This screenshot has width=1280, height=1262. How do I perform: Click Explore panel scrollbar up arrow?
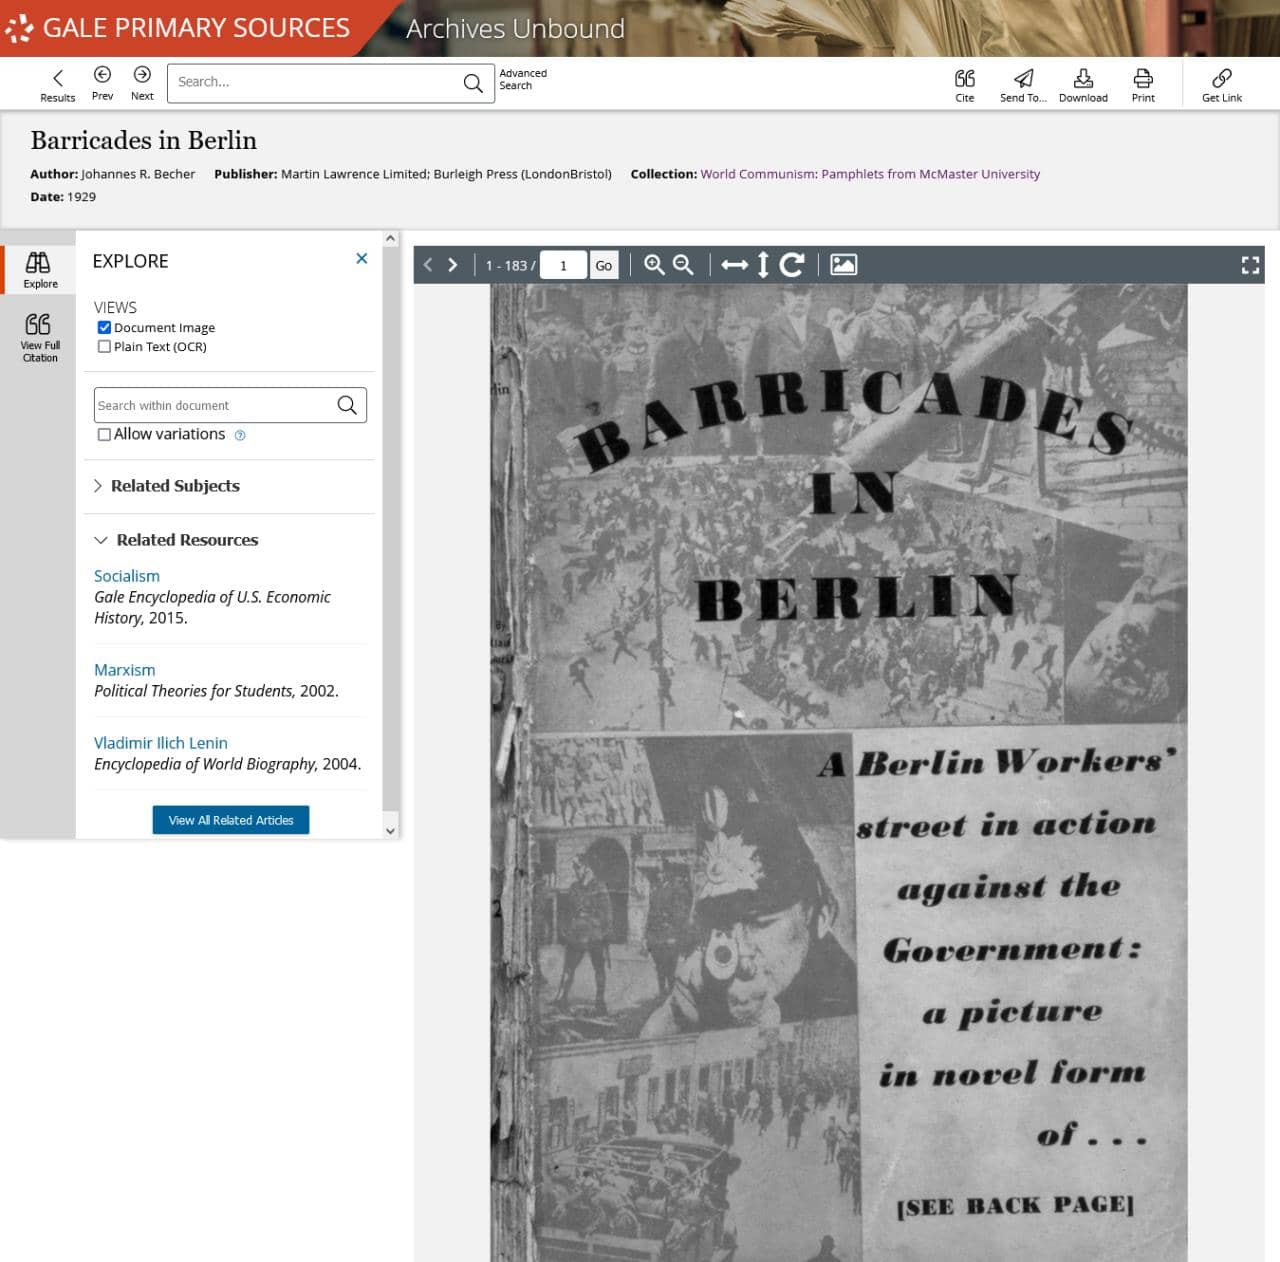pyautogui.click(x=391, y=239)
